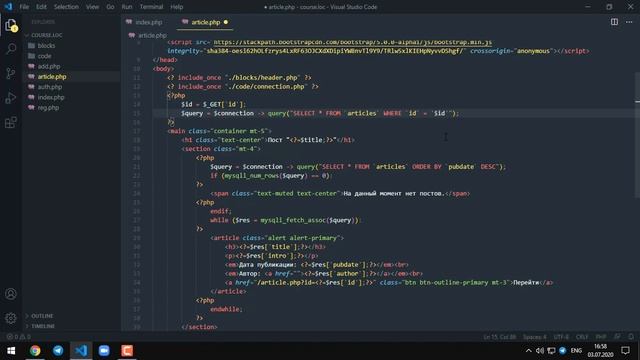Change end of line sequence CRLF
The width and height of the screenshot is (640, 360).
[x=582, y=337]
